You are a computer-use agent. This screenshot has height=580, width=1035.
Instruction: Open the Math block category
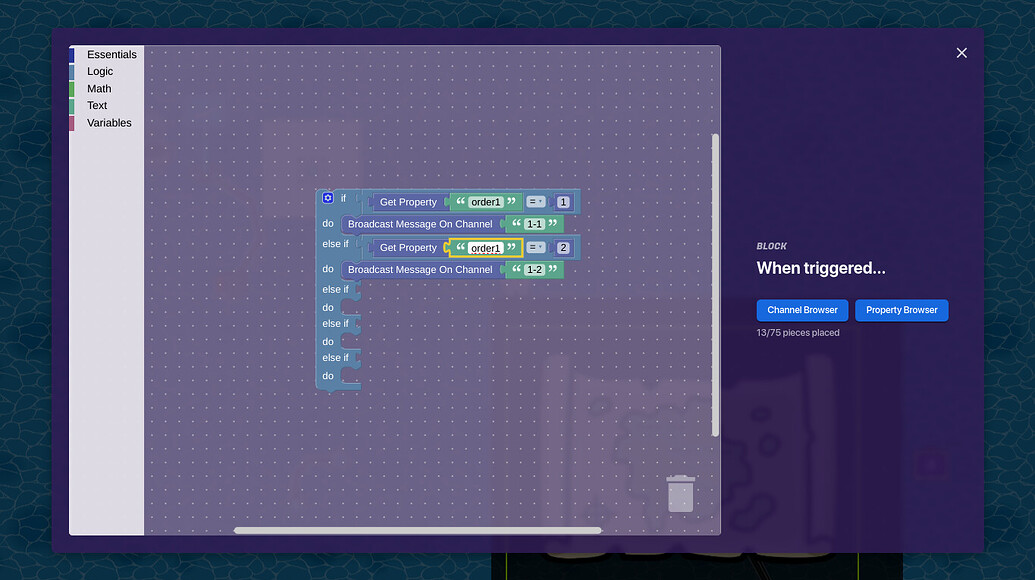97,88
